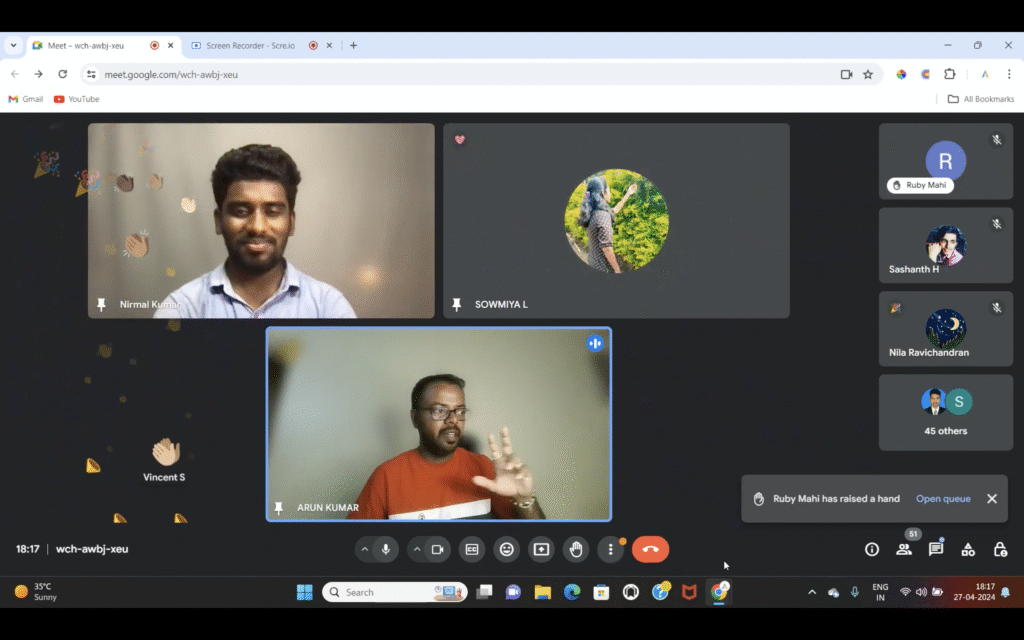
Task: Click the 45 others participant tile
Action: coord(945,412)
